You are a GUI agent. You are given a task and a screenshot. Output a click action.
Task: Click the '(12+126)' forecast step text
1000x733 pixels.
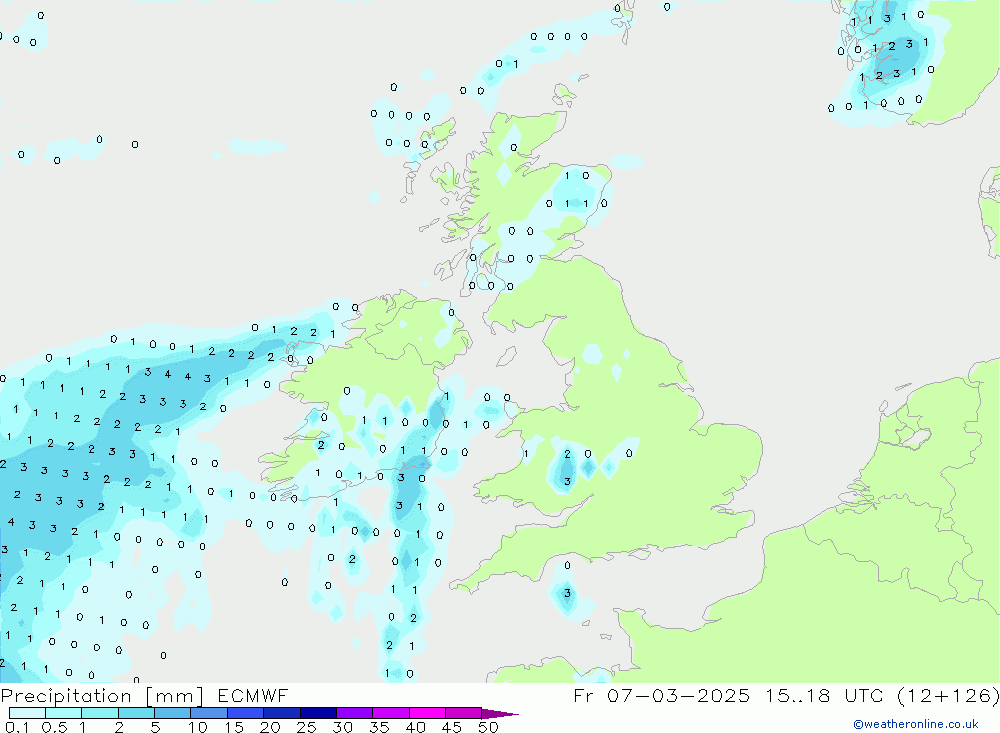pos(948,696)
